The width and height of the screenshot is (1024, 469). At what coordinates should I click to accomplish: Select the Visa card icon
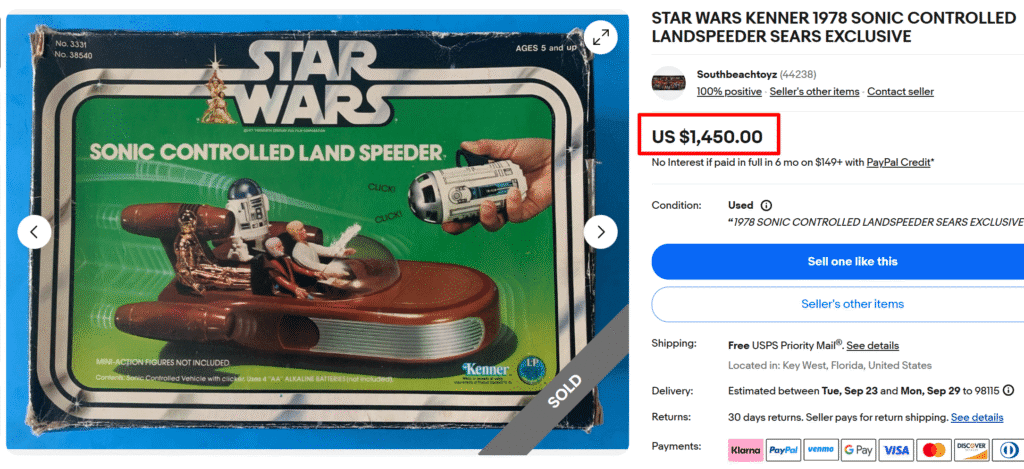(x=896, y=450)
